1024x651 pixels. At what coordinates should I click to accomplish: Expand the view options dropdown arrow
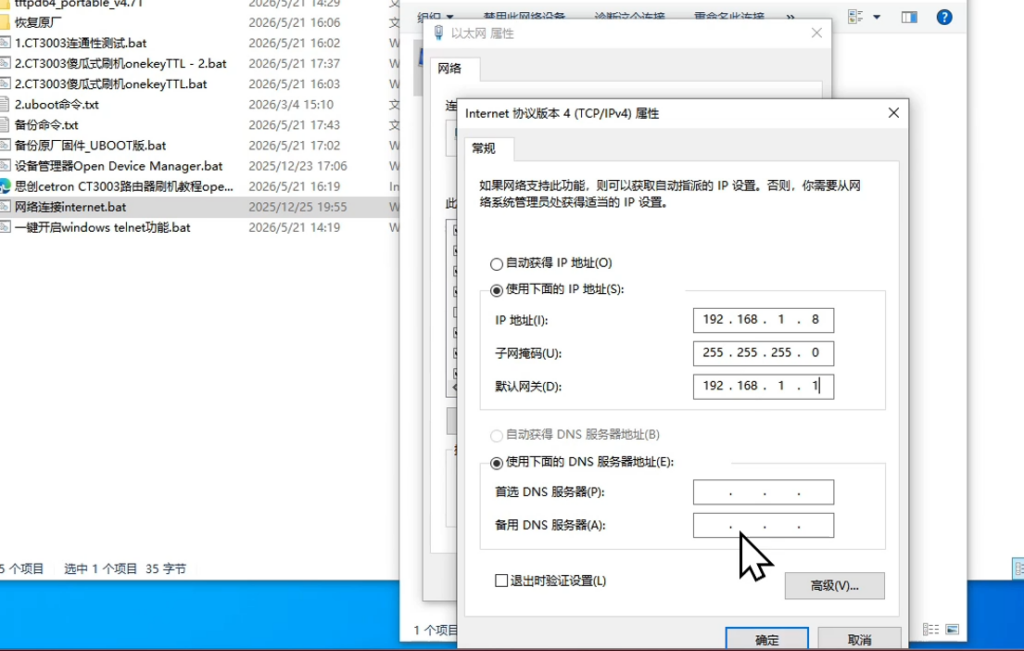pos(876,17)
